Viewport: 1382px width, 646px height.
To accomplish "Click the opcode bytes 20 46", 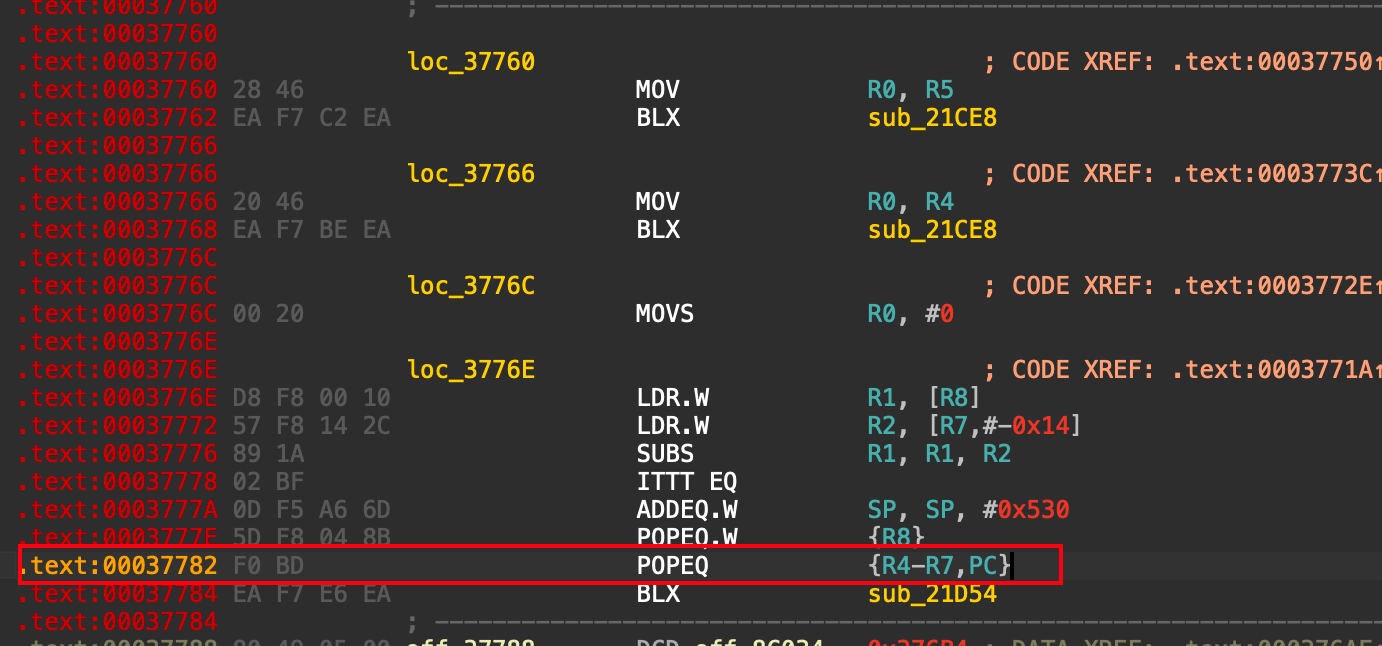I will pyautogui.click(x=268, y=202).
